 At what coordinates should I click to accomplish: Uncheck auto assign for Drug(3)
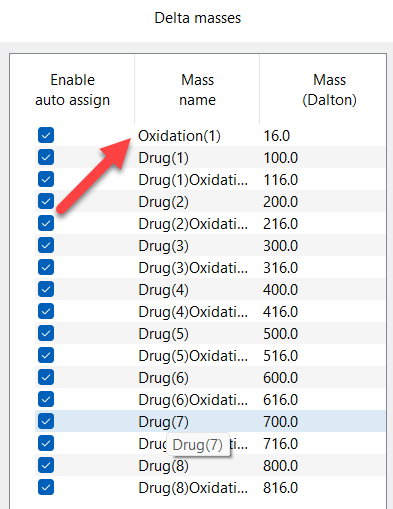click(46, 245)
